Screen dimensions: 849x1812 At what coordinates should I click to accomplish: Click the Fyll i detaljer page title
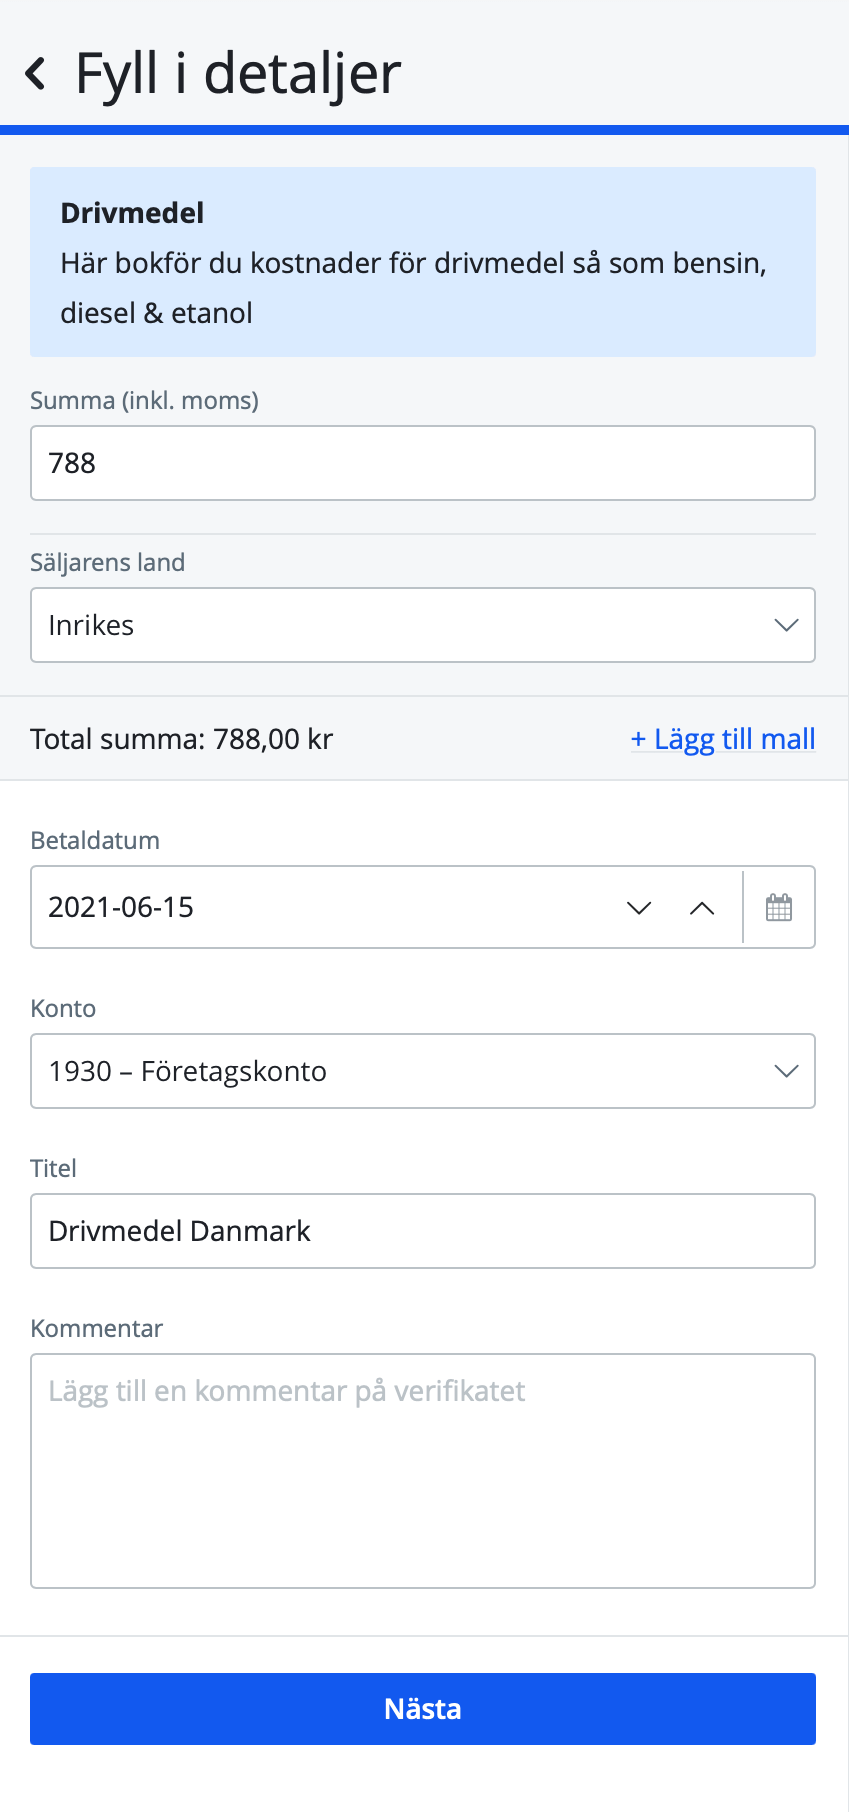click(238, 73)
